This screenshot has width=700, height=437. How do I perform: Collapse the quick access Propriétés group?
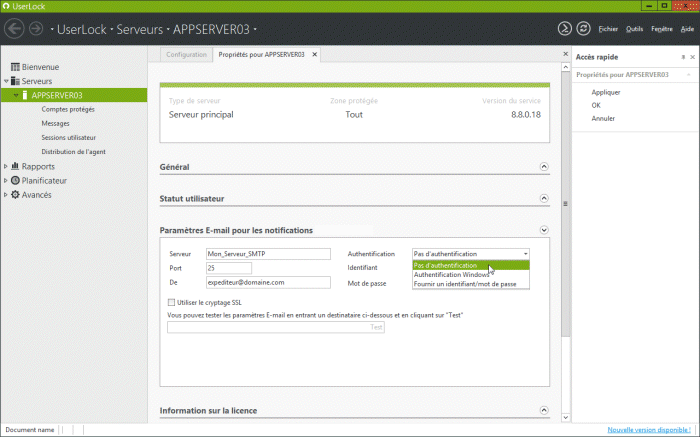689,75
